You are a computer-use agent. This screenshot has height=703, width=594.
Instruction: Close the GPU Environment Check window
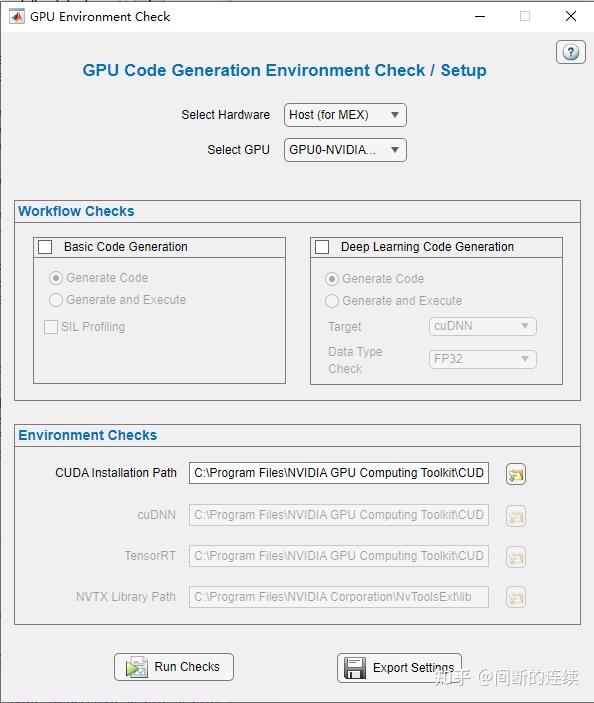(x=571, y=16)
